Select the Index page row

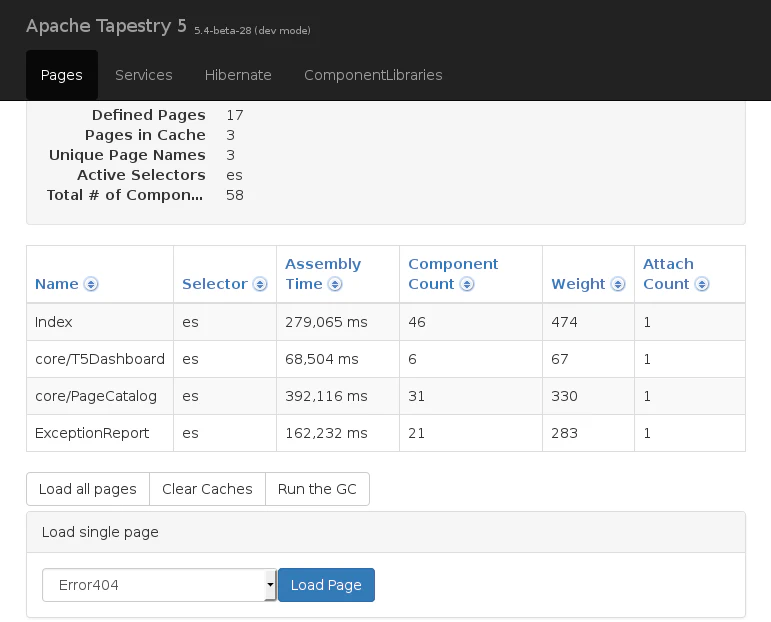click(x=54, y=322)
